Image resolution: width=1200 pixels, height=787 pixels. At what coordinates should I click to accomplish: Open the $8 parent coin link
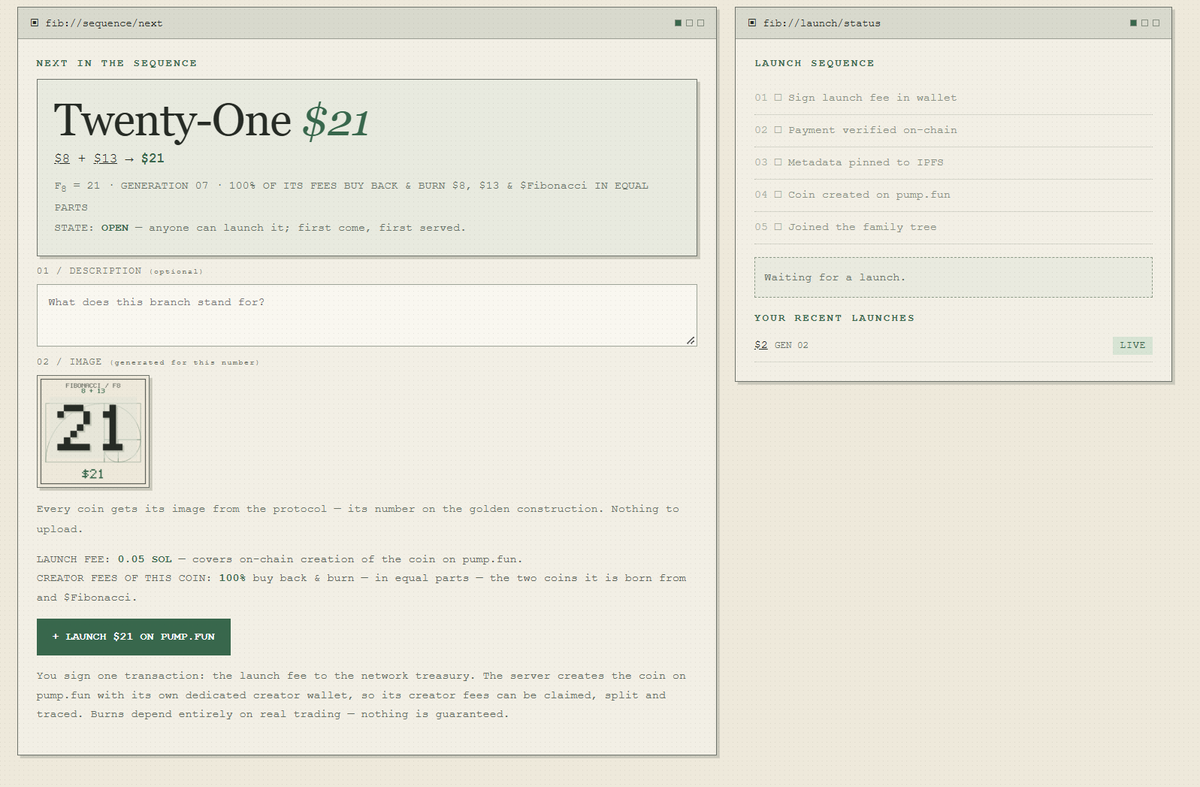pos(62,158)
